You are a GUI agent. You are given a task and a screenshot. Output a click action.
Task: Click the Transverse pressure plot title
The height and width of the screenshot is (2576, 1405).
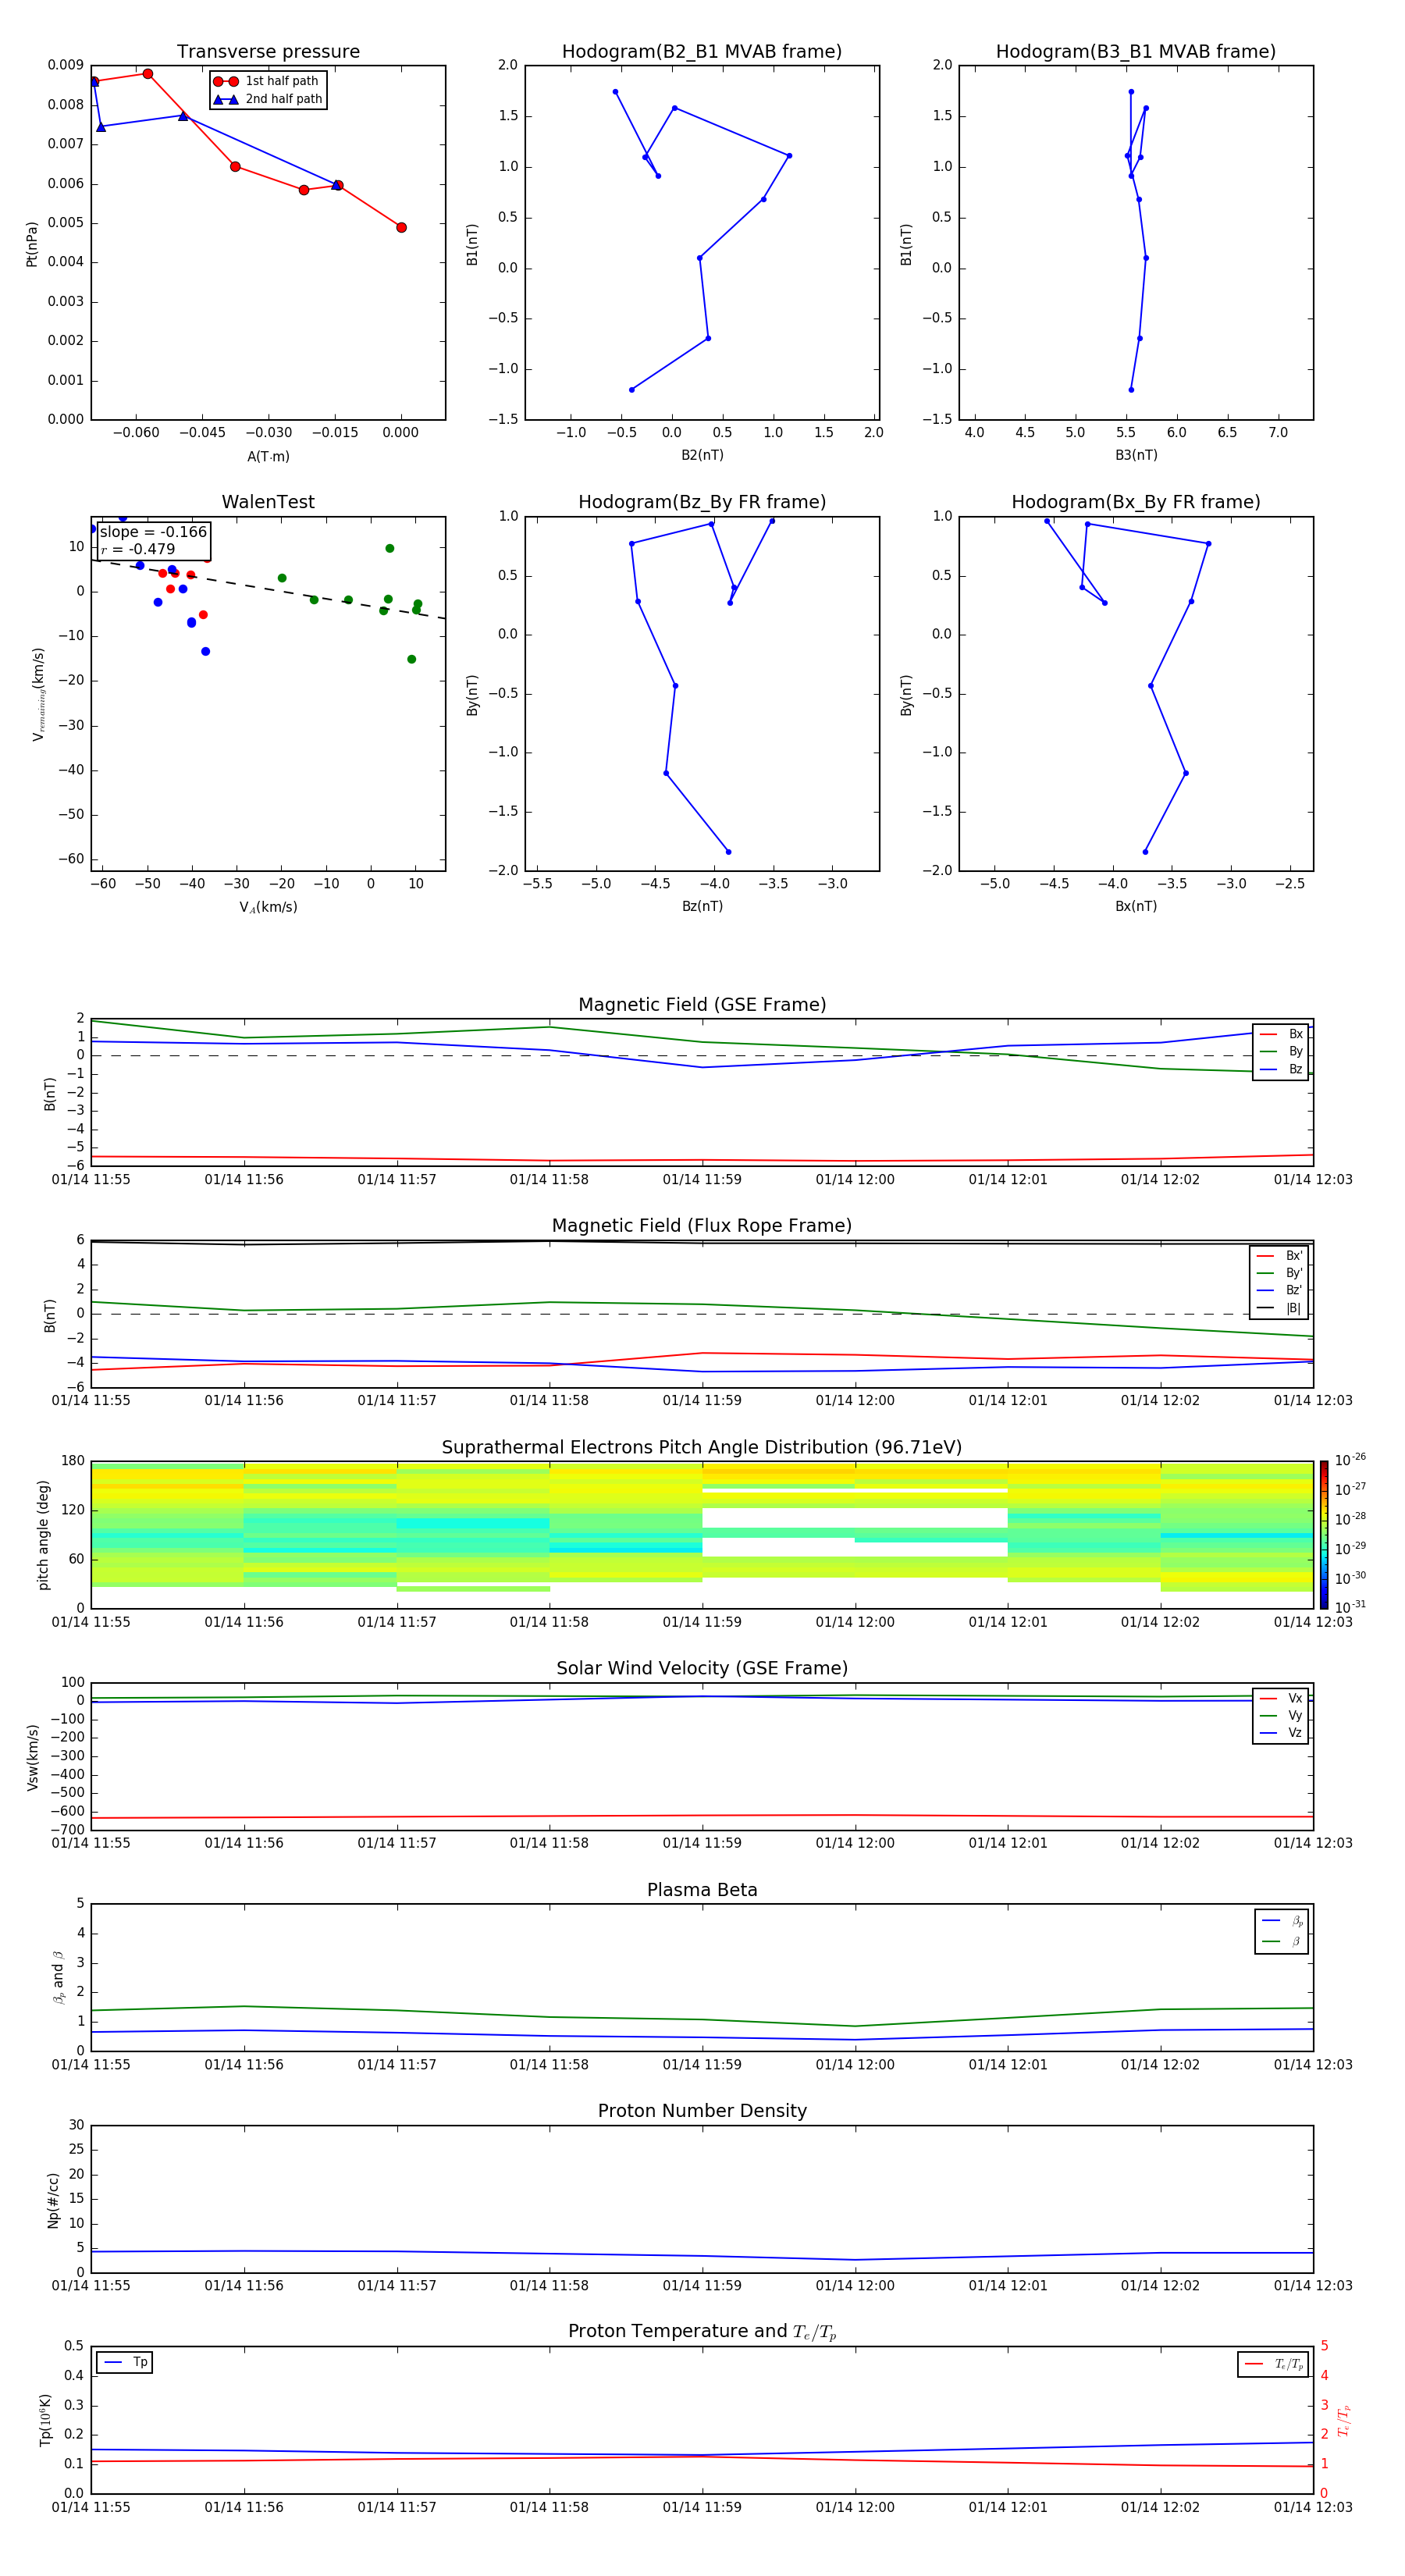coord(268,52)
